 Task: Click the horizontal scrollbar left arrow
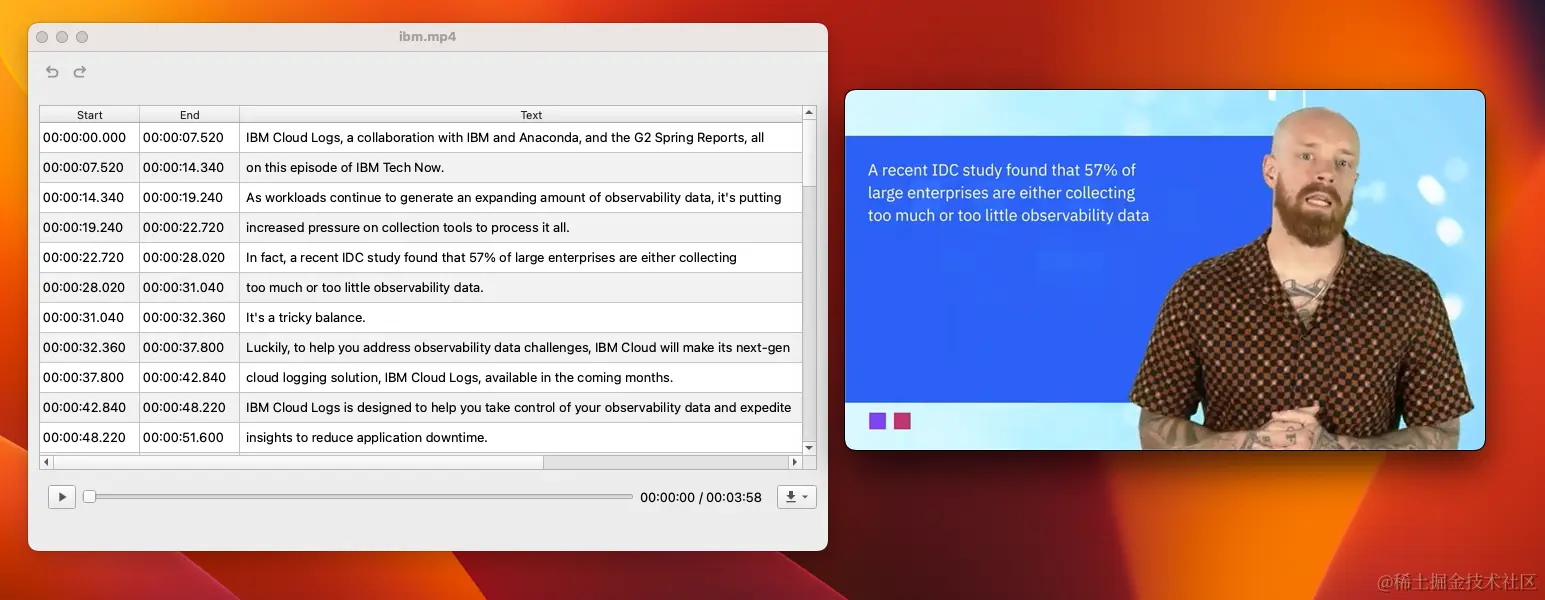click(46, 462)
